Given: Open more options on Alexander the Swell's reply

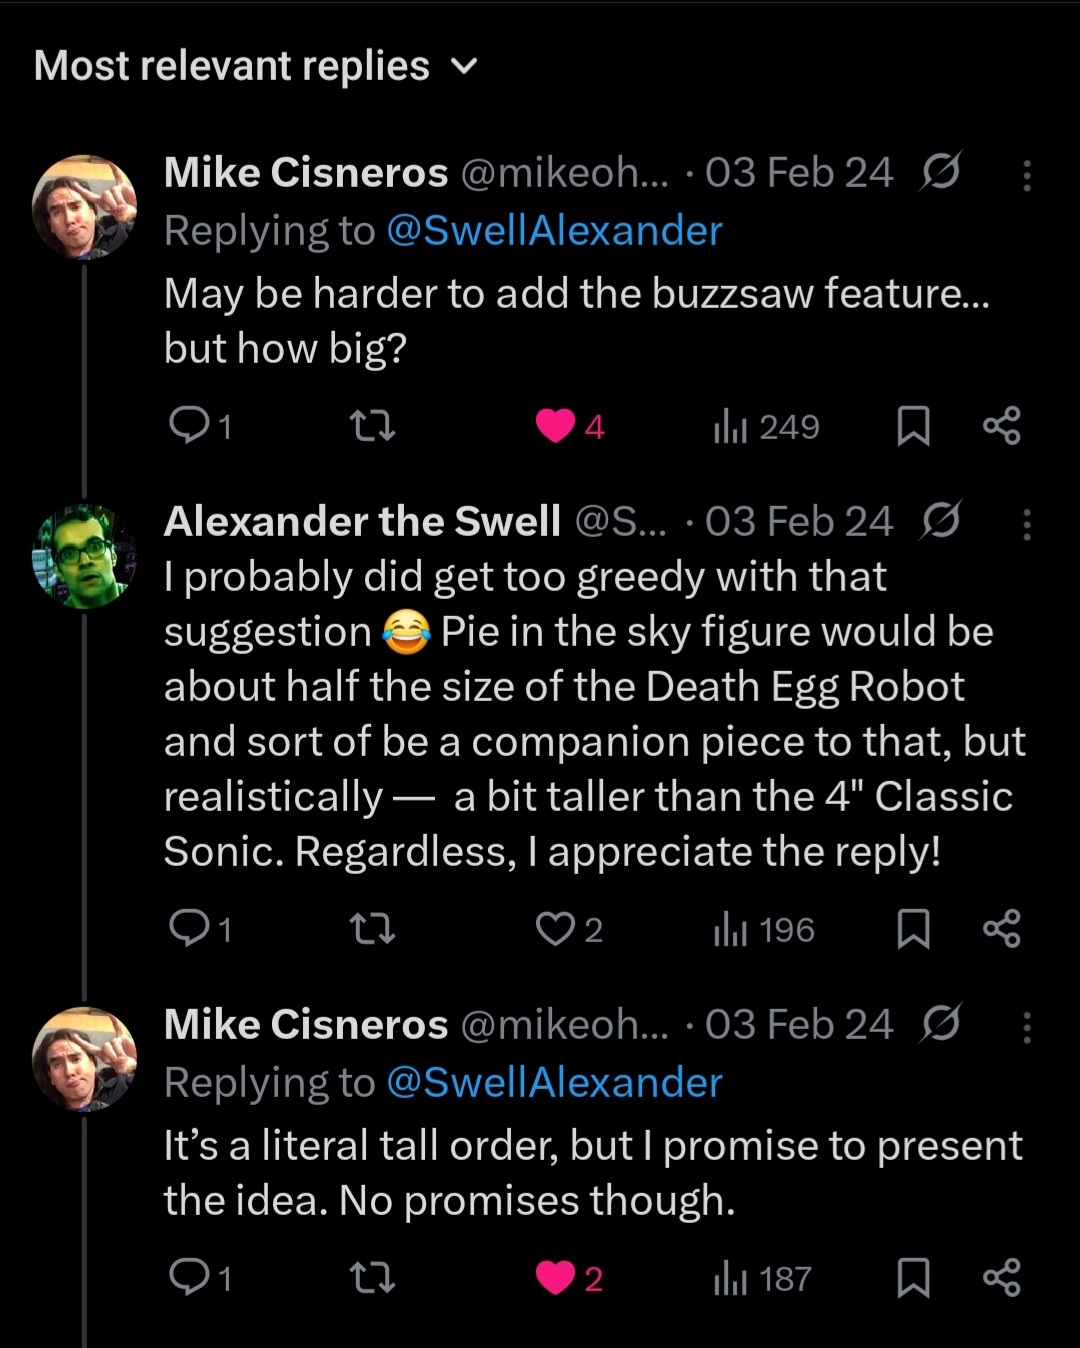Looking at the screenshot, I should [x=1026, y=524].
